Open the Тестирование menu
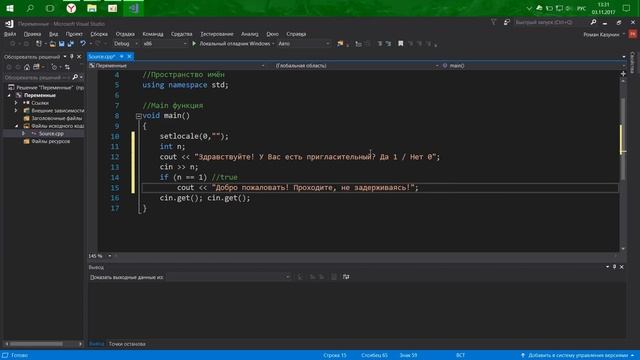The height and width of the screenshot is (360, 640). tap(217, 34)
